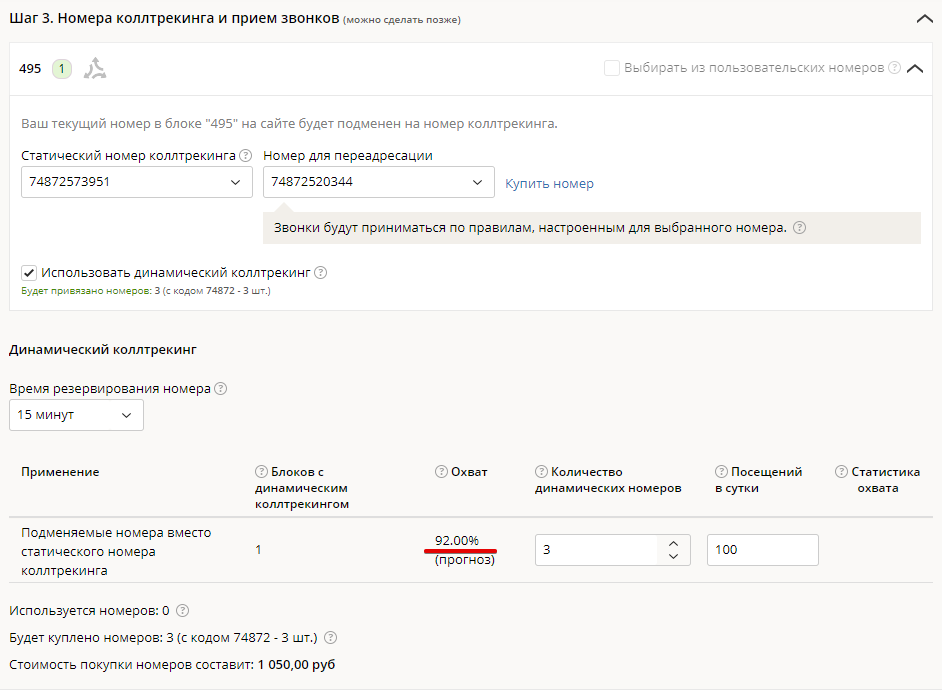
Task: Click help icon beside number reservation time
Action: [221, 389]
